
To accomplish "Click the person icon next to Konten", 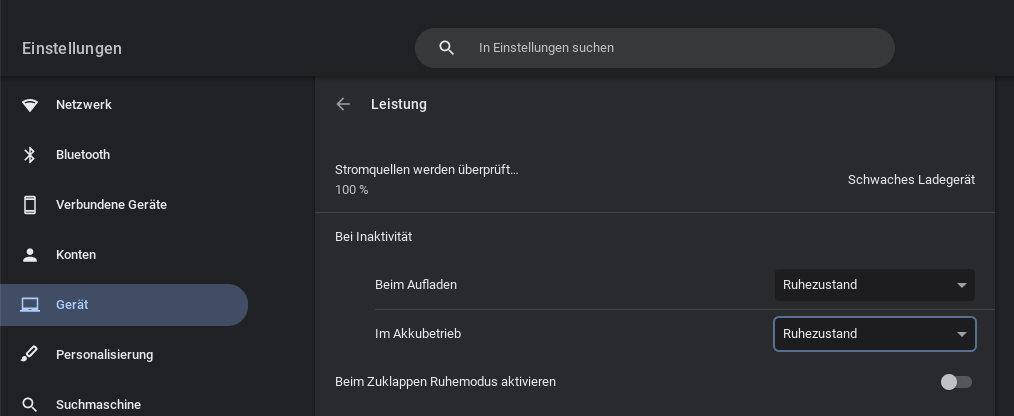I will [x=30, y=255].
